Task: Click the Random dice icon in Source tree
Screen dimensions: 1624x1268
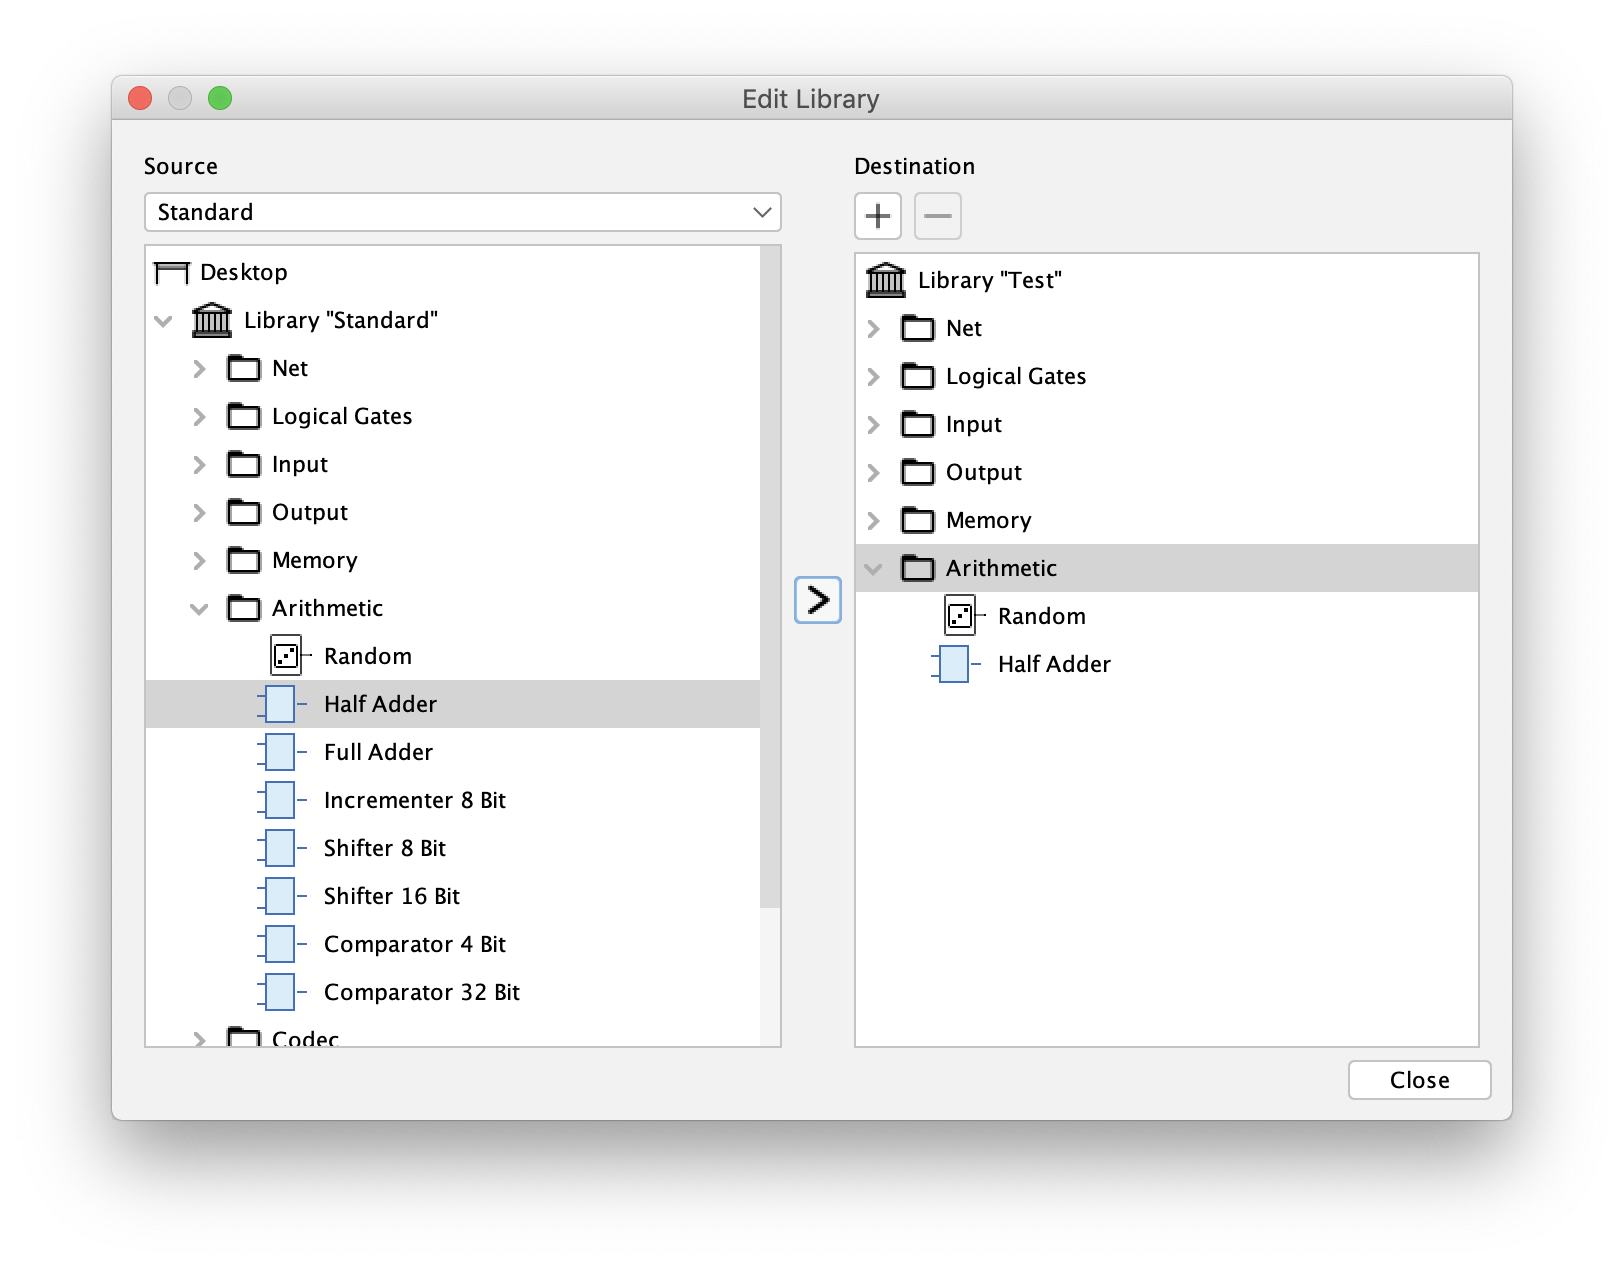Action: tap(286, 656)
